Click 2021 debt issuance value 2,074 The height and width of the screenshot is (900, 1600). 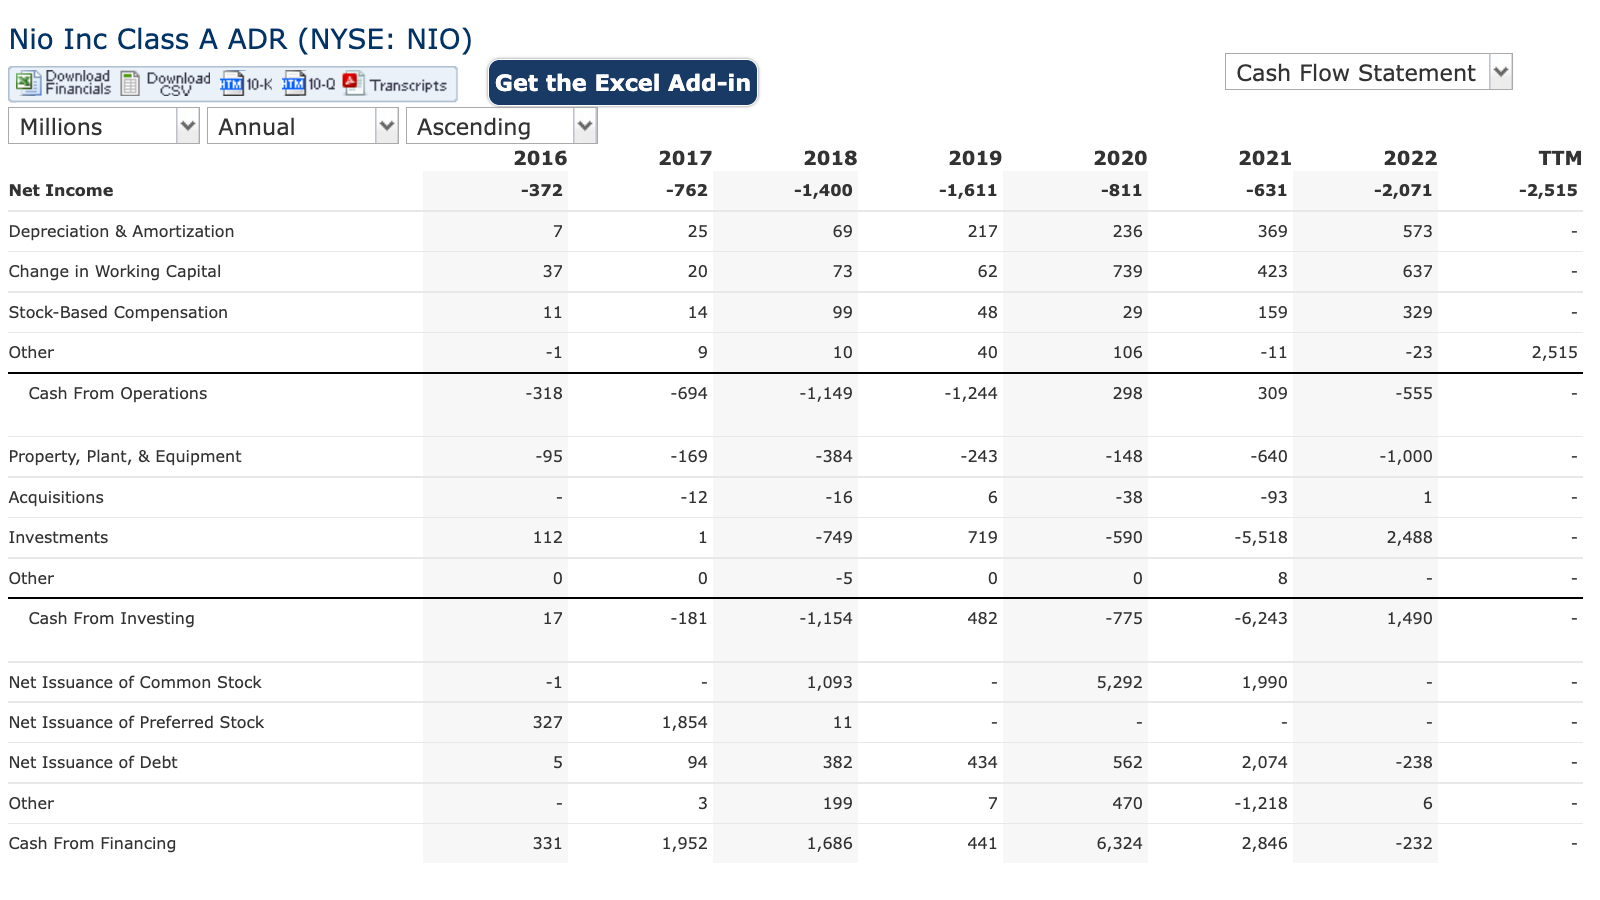tap(1264, 762)
